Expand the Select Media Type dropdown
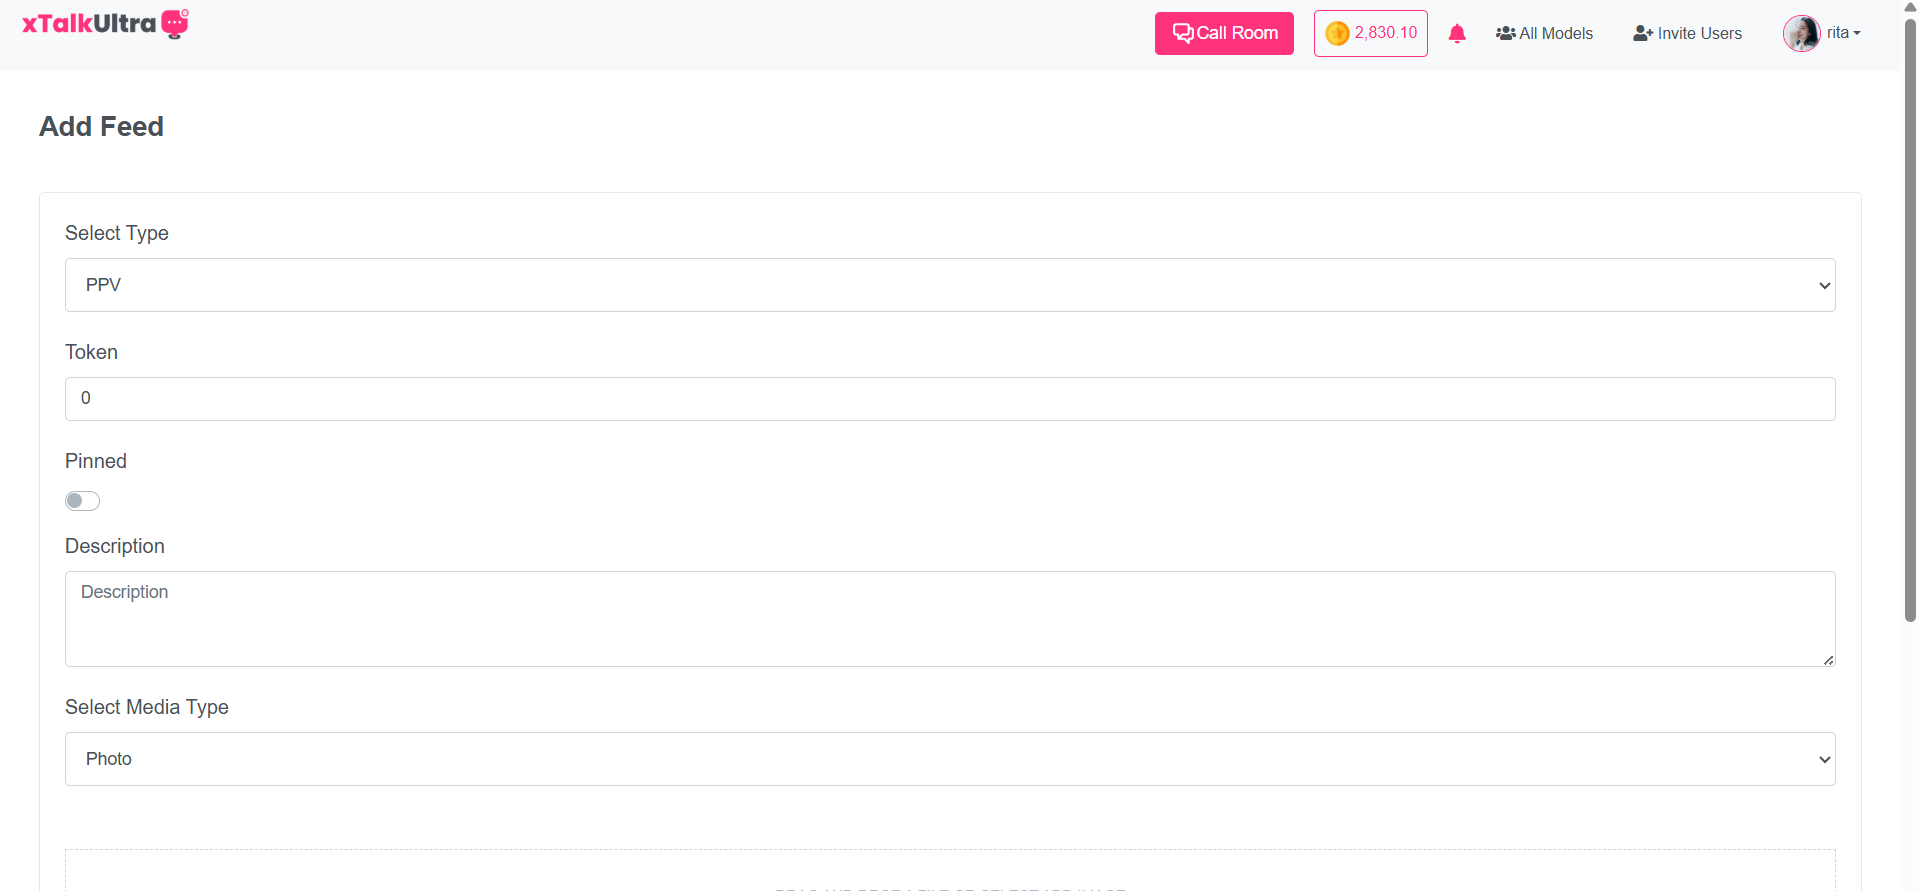1919x891 pixels. 949,759
